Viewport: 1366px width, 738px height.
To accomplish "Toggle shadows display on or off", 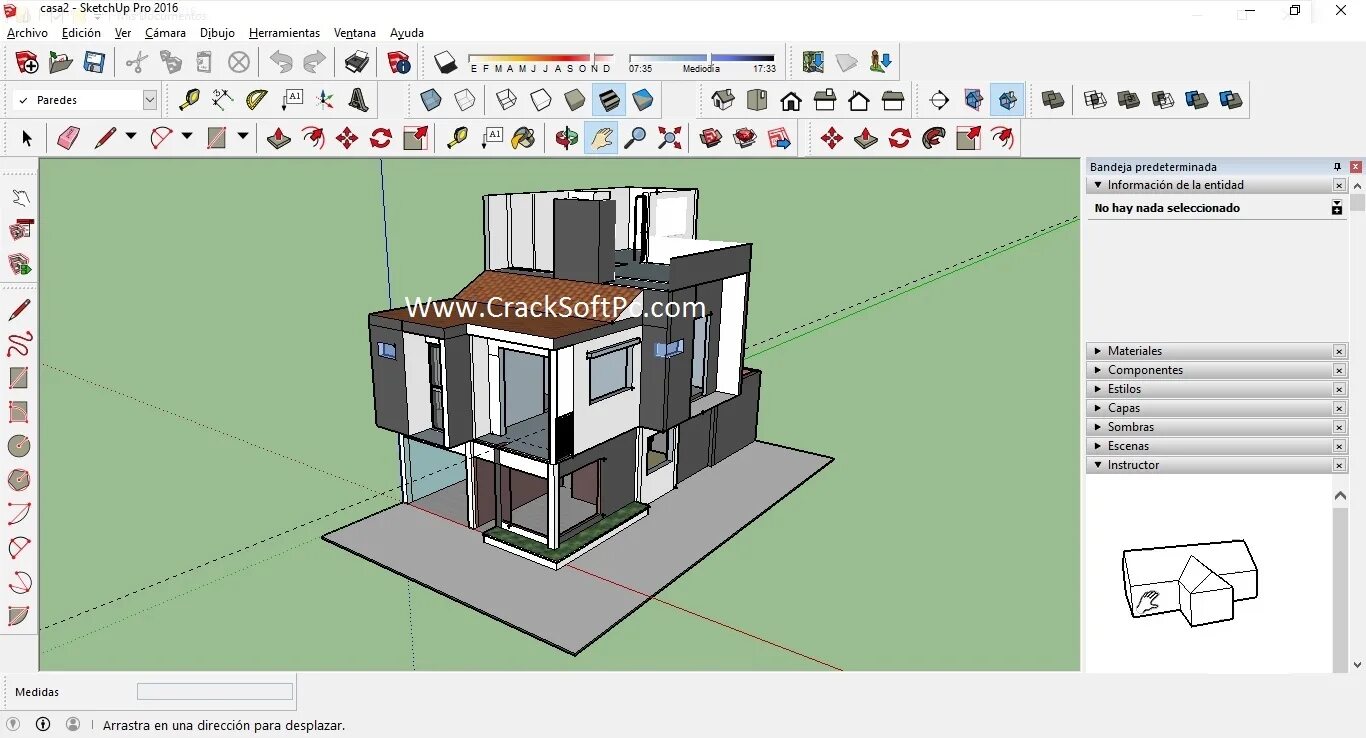I will 445,63.
